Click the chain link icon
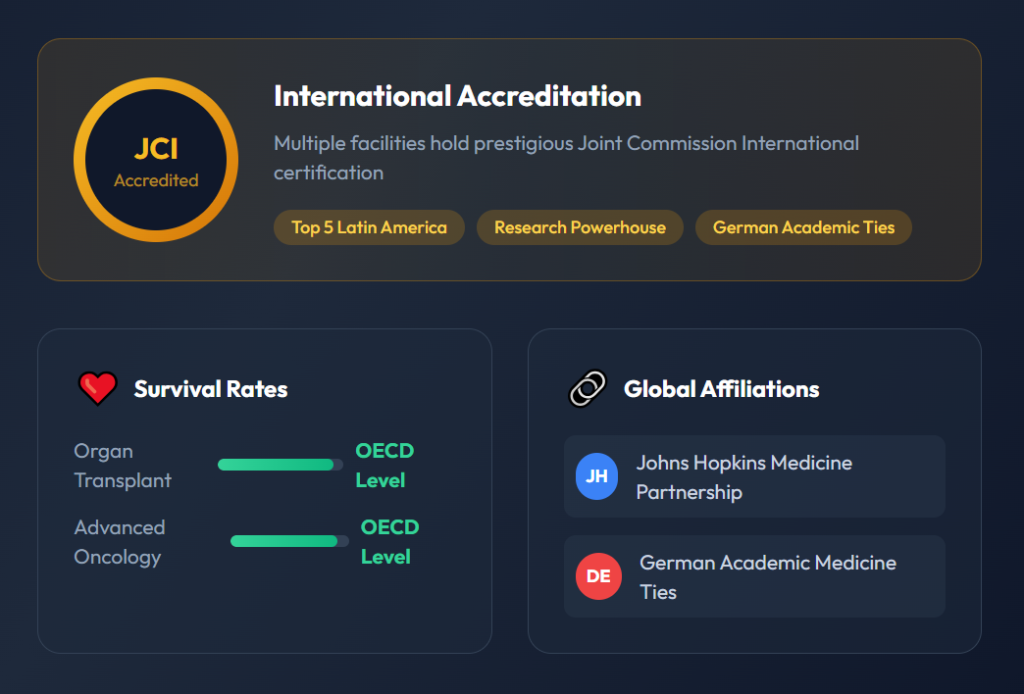This screenshot has height=694, width=1024. tap(588, 389)
